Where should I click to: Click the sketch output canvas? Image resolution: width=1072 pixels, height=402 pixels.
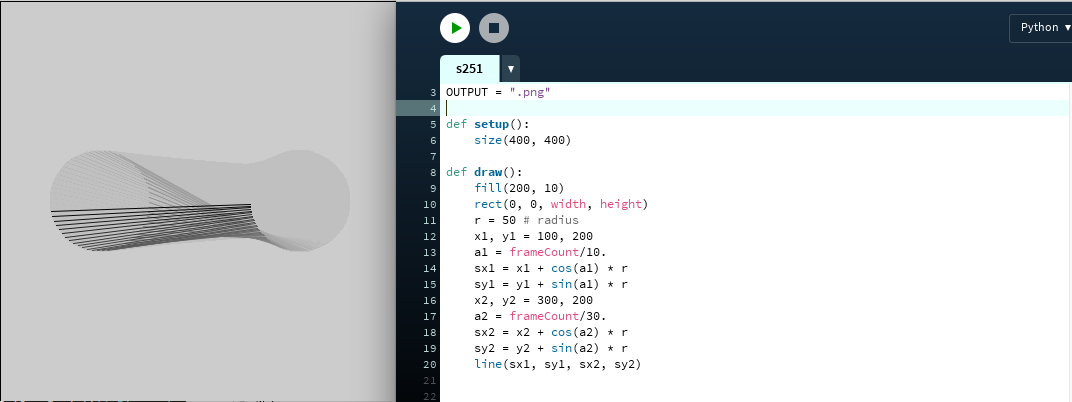200,200
